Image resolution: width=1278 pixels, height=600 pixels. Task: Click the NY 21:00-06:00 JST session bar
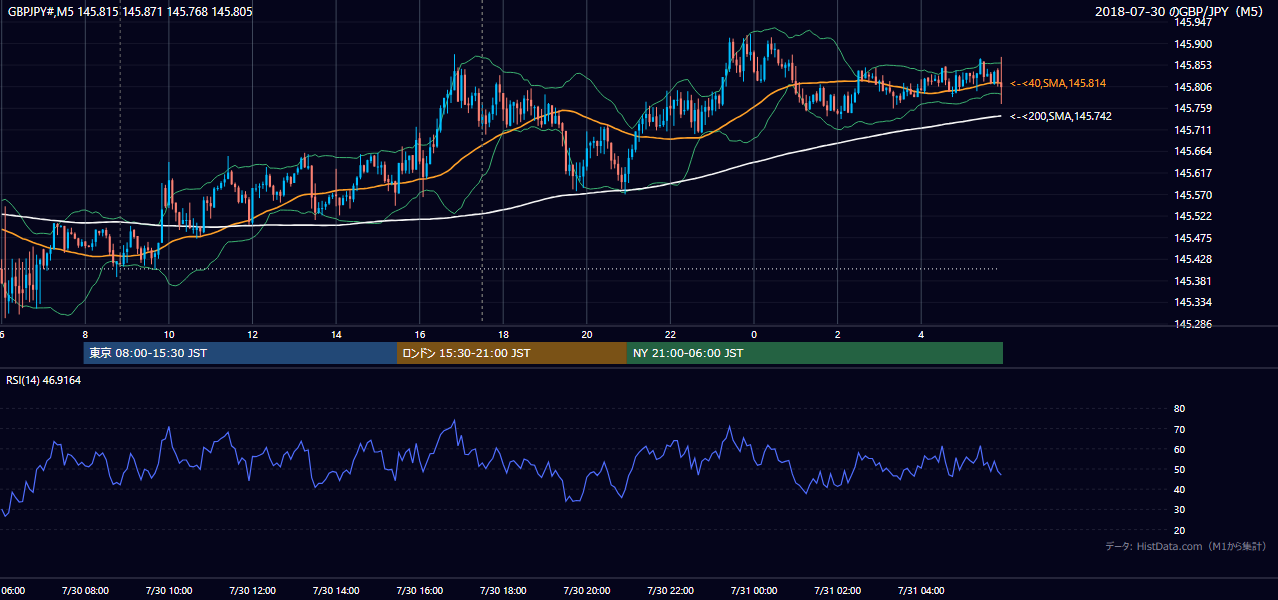pyautogui.click(x=815, y=353)
